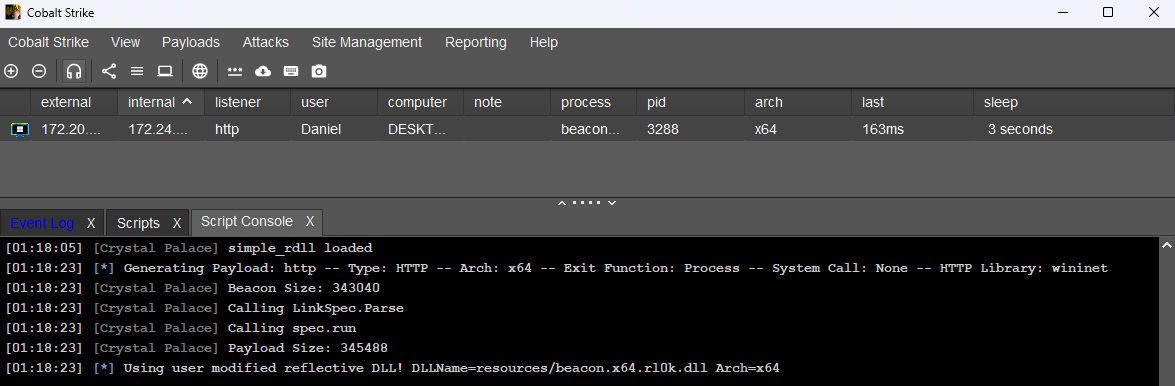The width and height of the screenshot is (1175, 386).
Task: Open downloaded files cloud icon
Action: pos(263,71)
